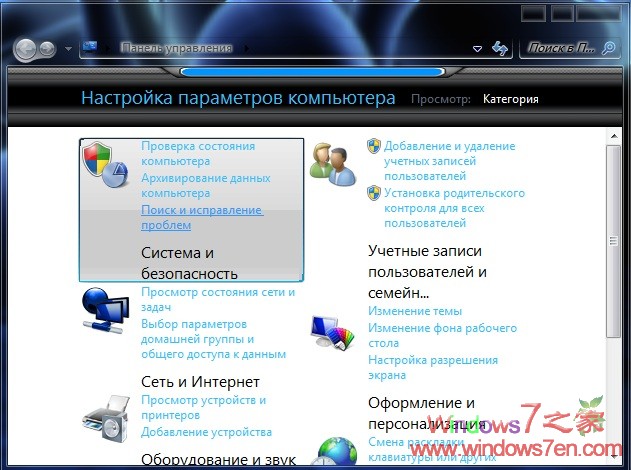Click Установка родительского контроля link
Screen dimensions: 631x470
(x=454, y=208)
